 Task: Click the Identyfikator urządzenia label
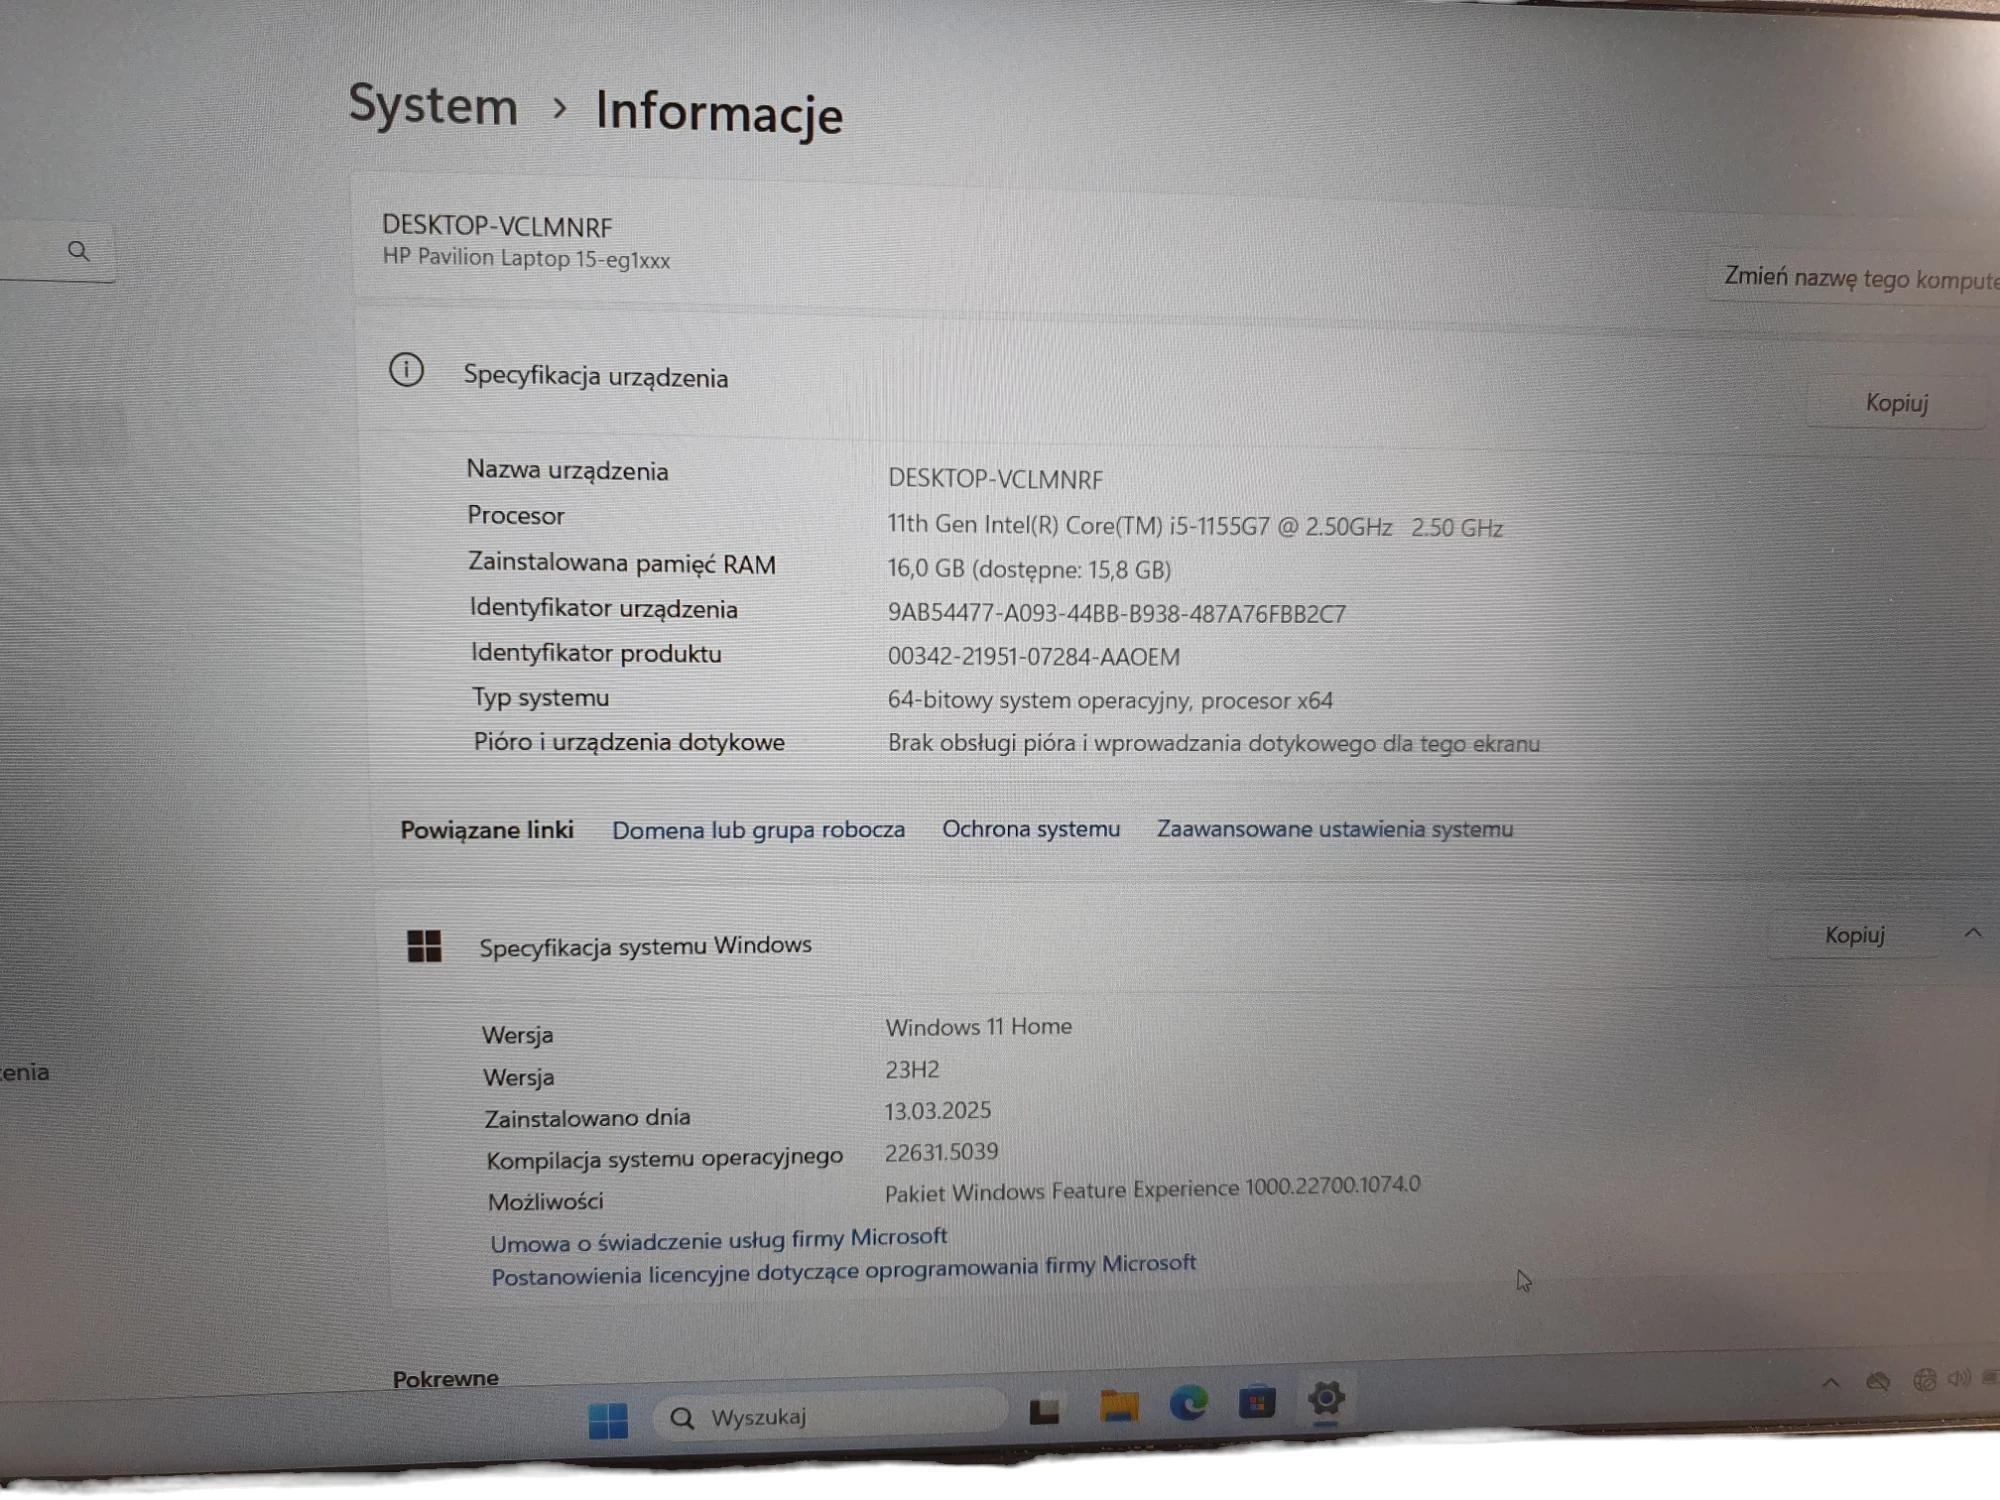604,608
